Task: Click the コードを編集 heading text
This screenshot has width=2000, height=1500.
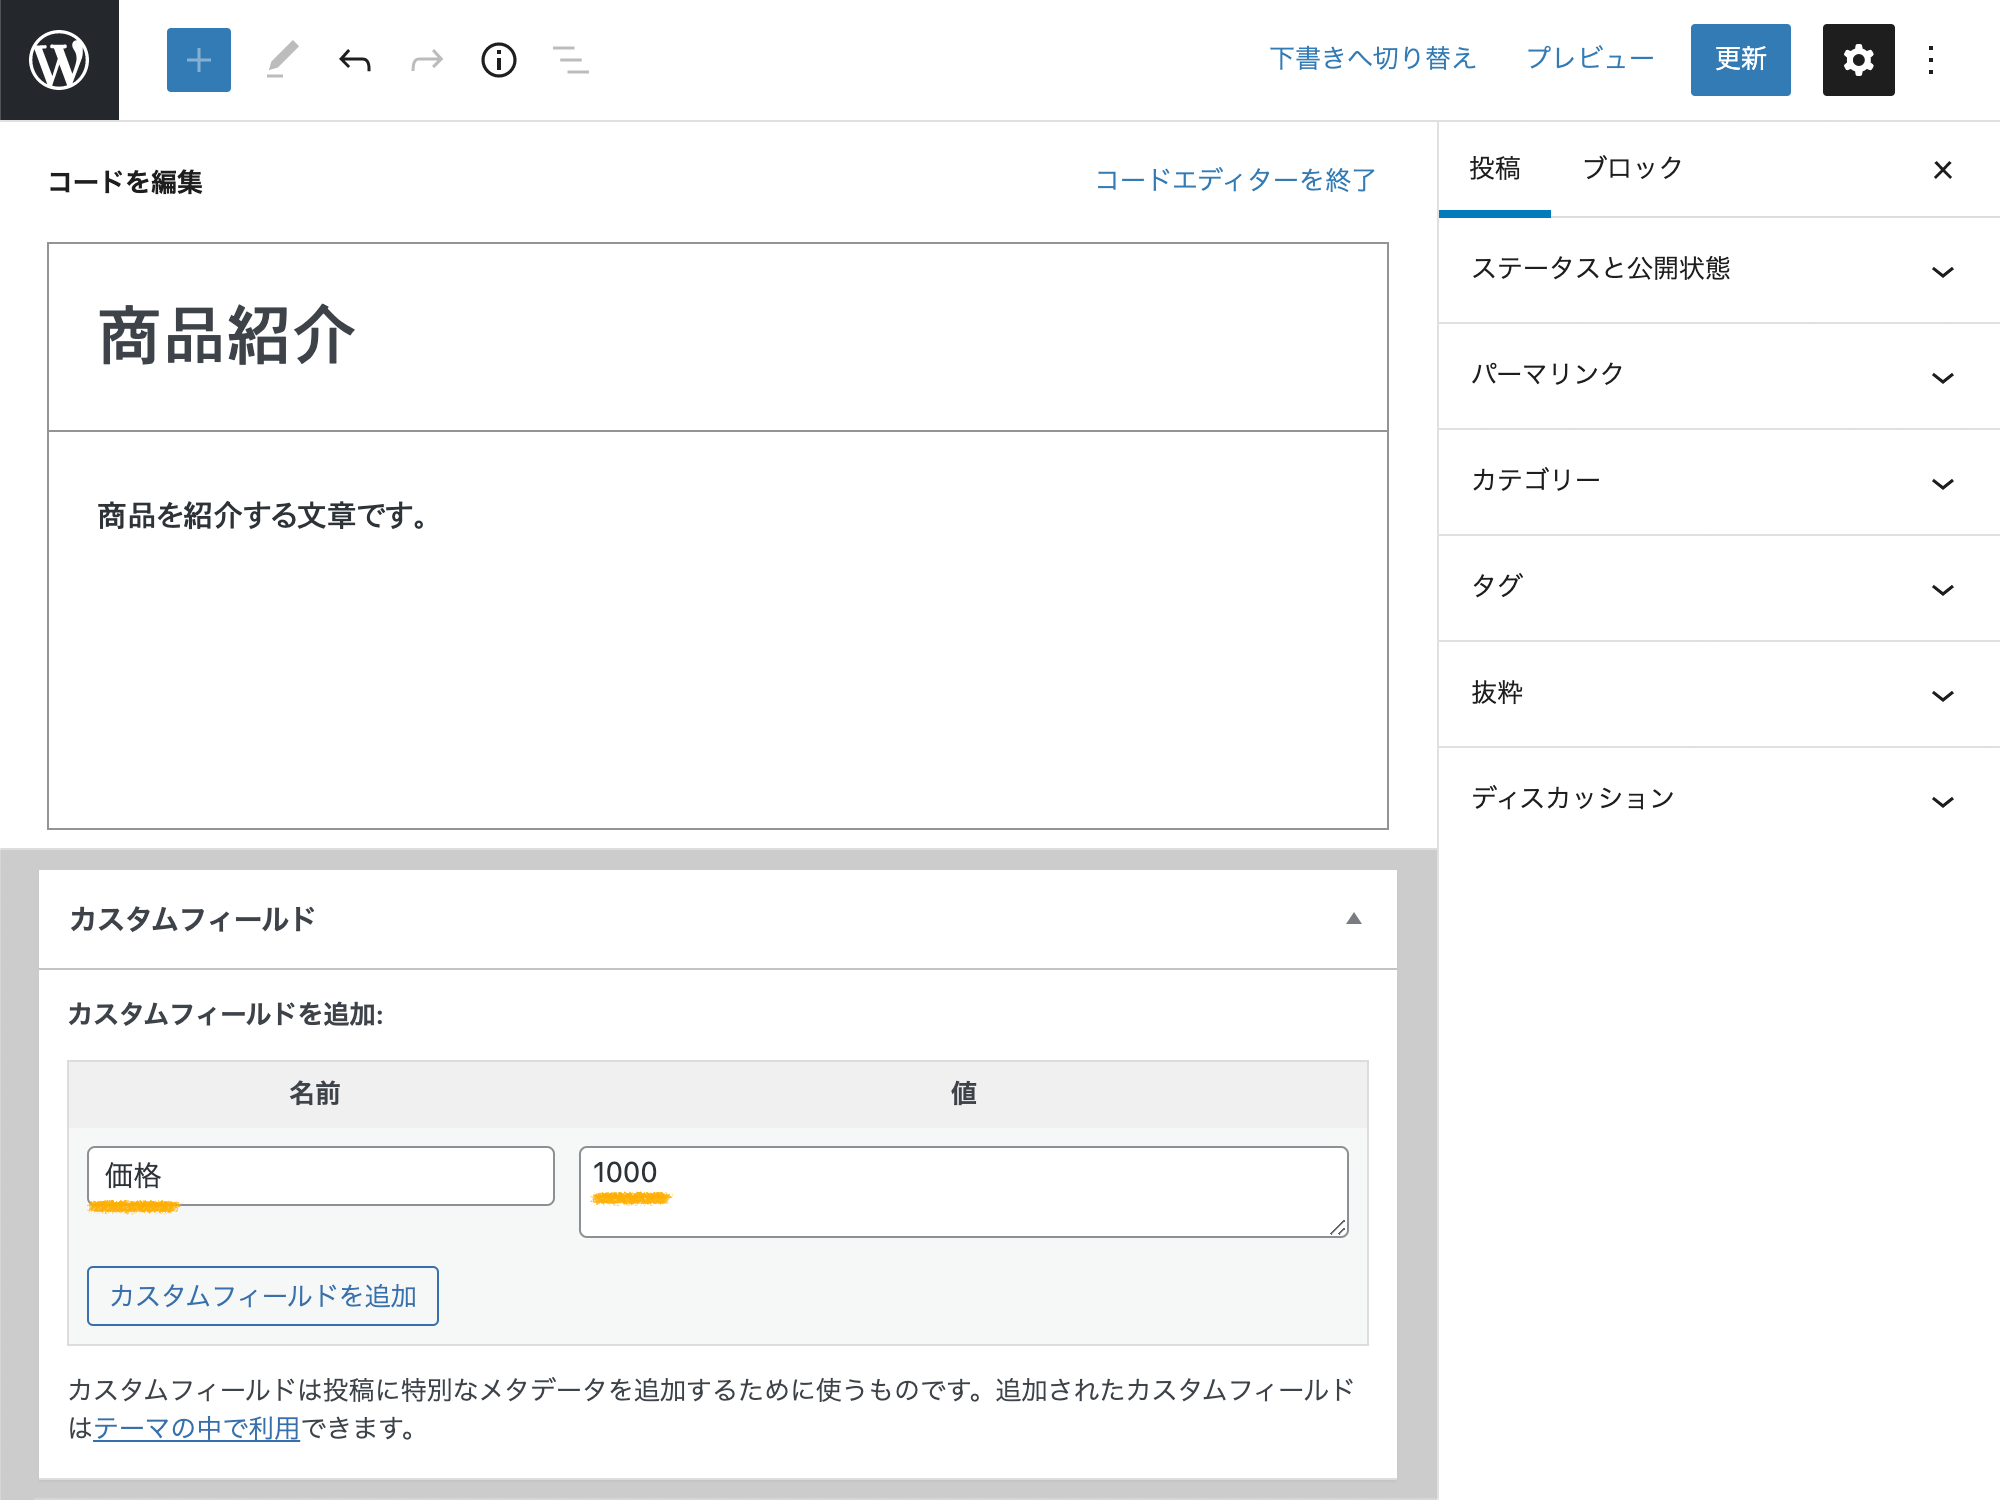Action: (125, 182)
